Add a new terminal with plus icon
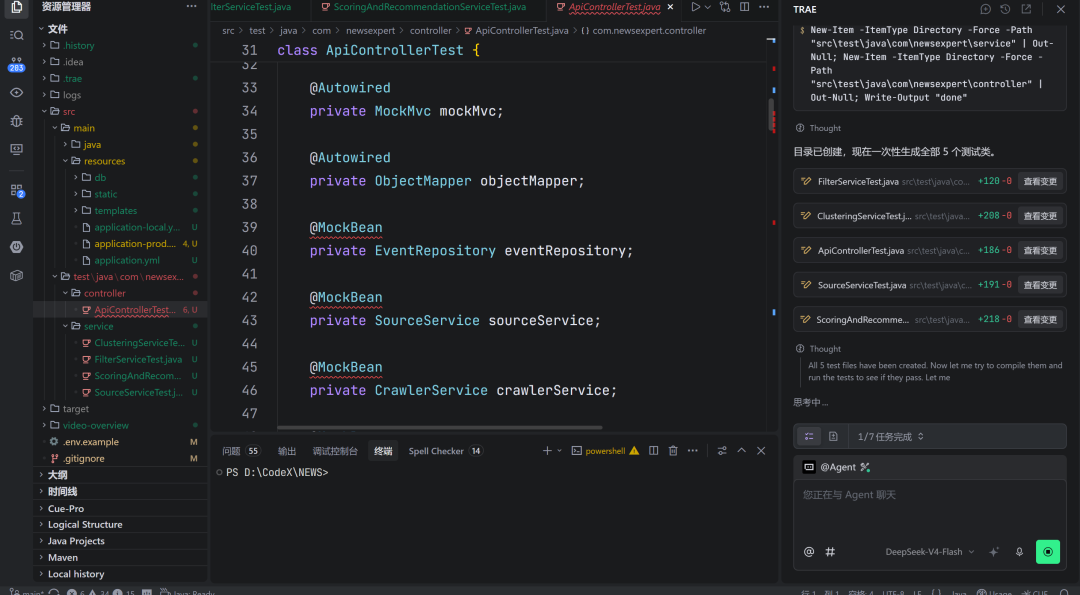 (x=547, y=451)
